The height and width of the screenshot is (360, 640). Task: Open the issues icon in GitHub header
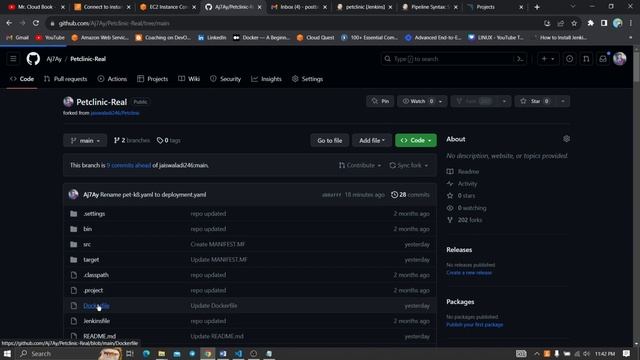point(569,59)
